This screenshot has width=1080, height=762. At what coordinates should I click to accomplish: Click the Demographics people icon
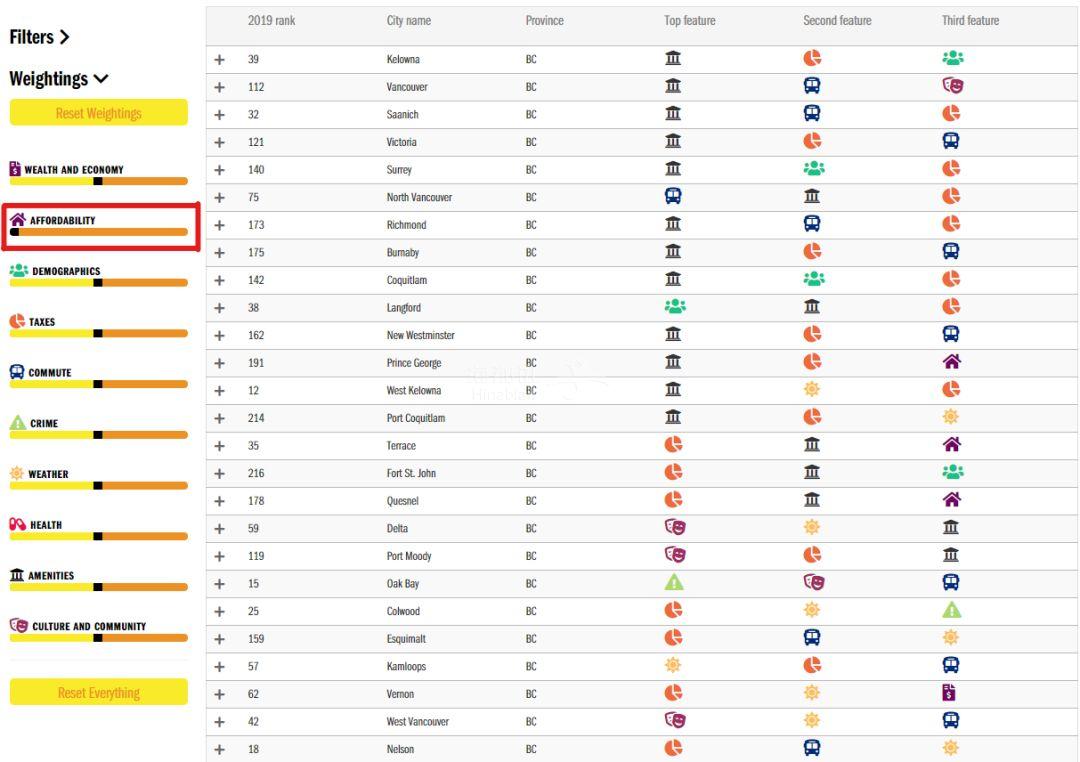(x=18, y=271)
